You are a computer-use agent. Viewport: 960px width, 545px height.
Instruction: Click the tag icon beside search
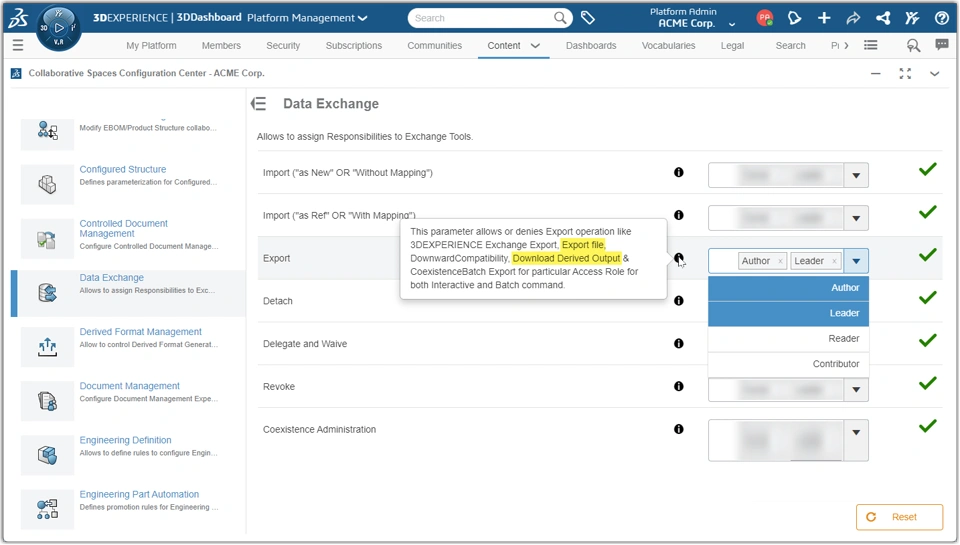click(x=588, y=18)
